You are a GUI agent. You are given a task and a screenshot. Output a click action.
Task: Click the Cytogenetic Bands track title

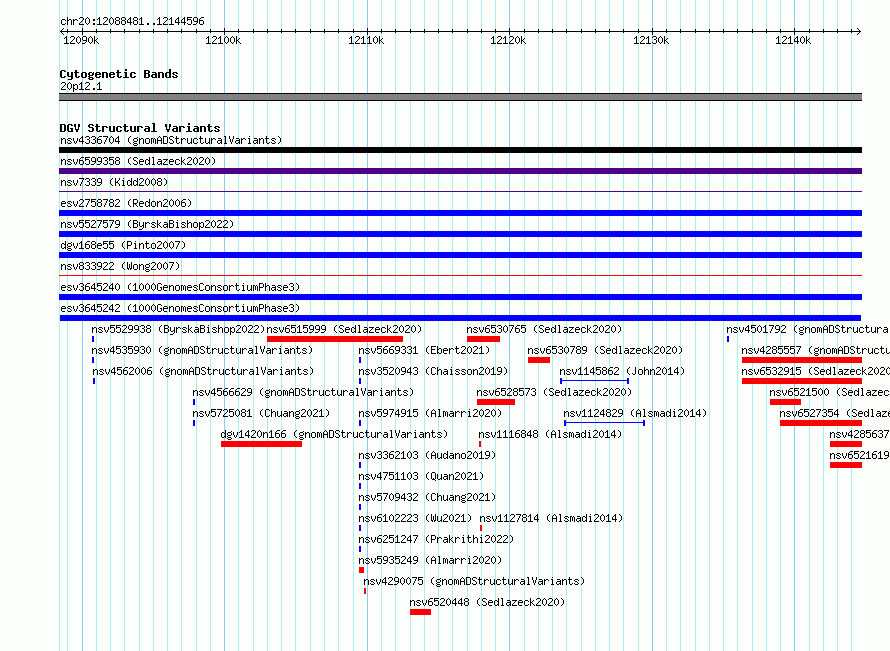tap(119, 74)
